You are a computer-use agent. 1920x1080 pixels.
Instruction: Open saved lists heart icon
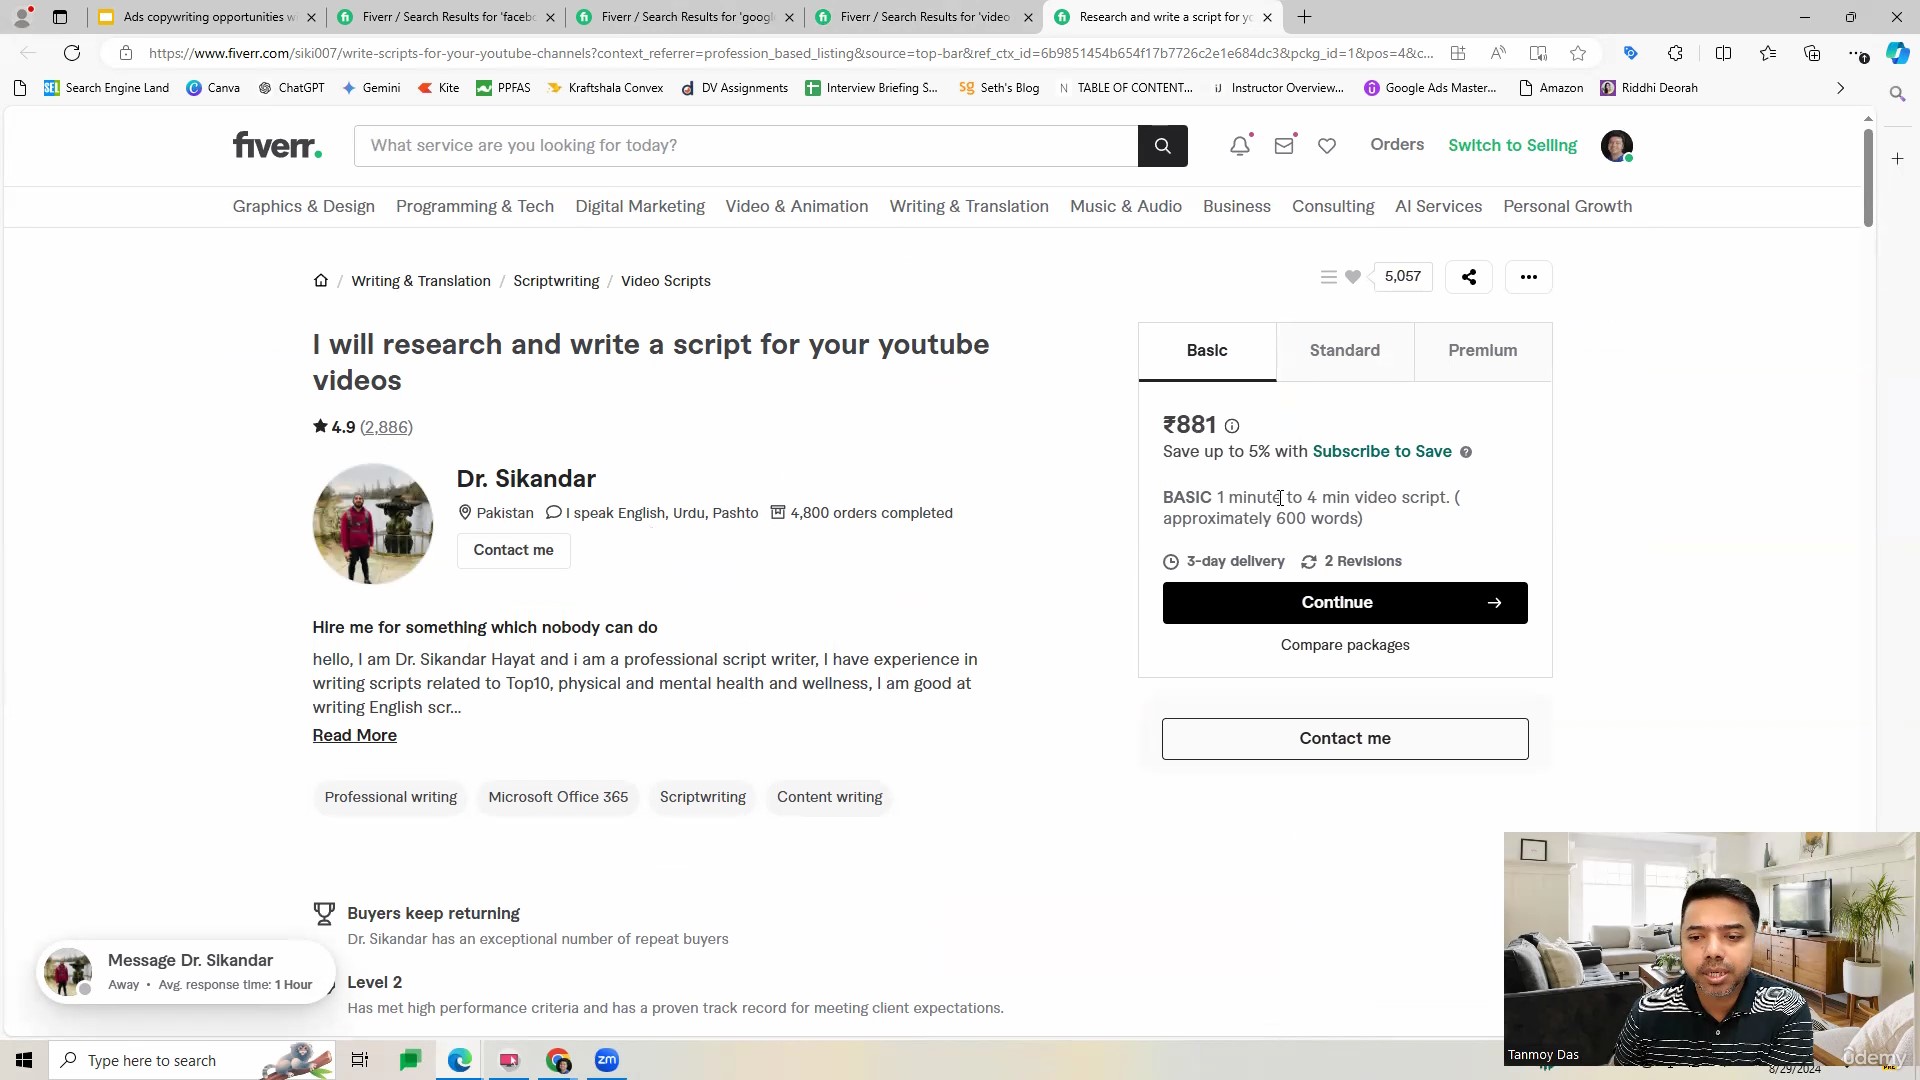(1327, 146)
